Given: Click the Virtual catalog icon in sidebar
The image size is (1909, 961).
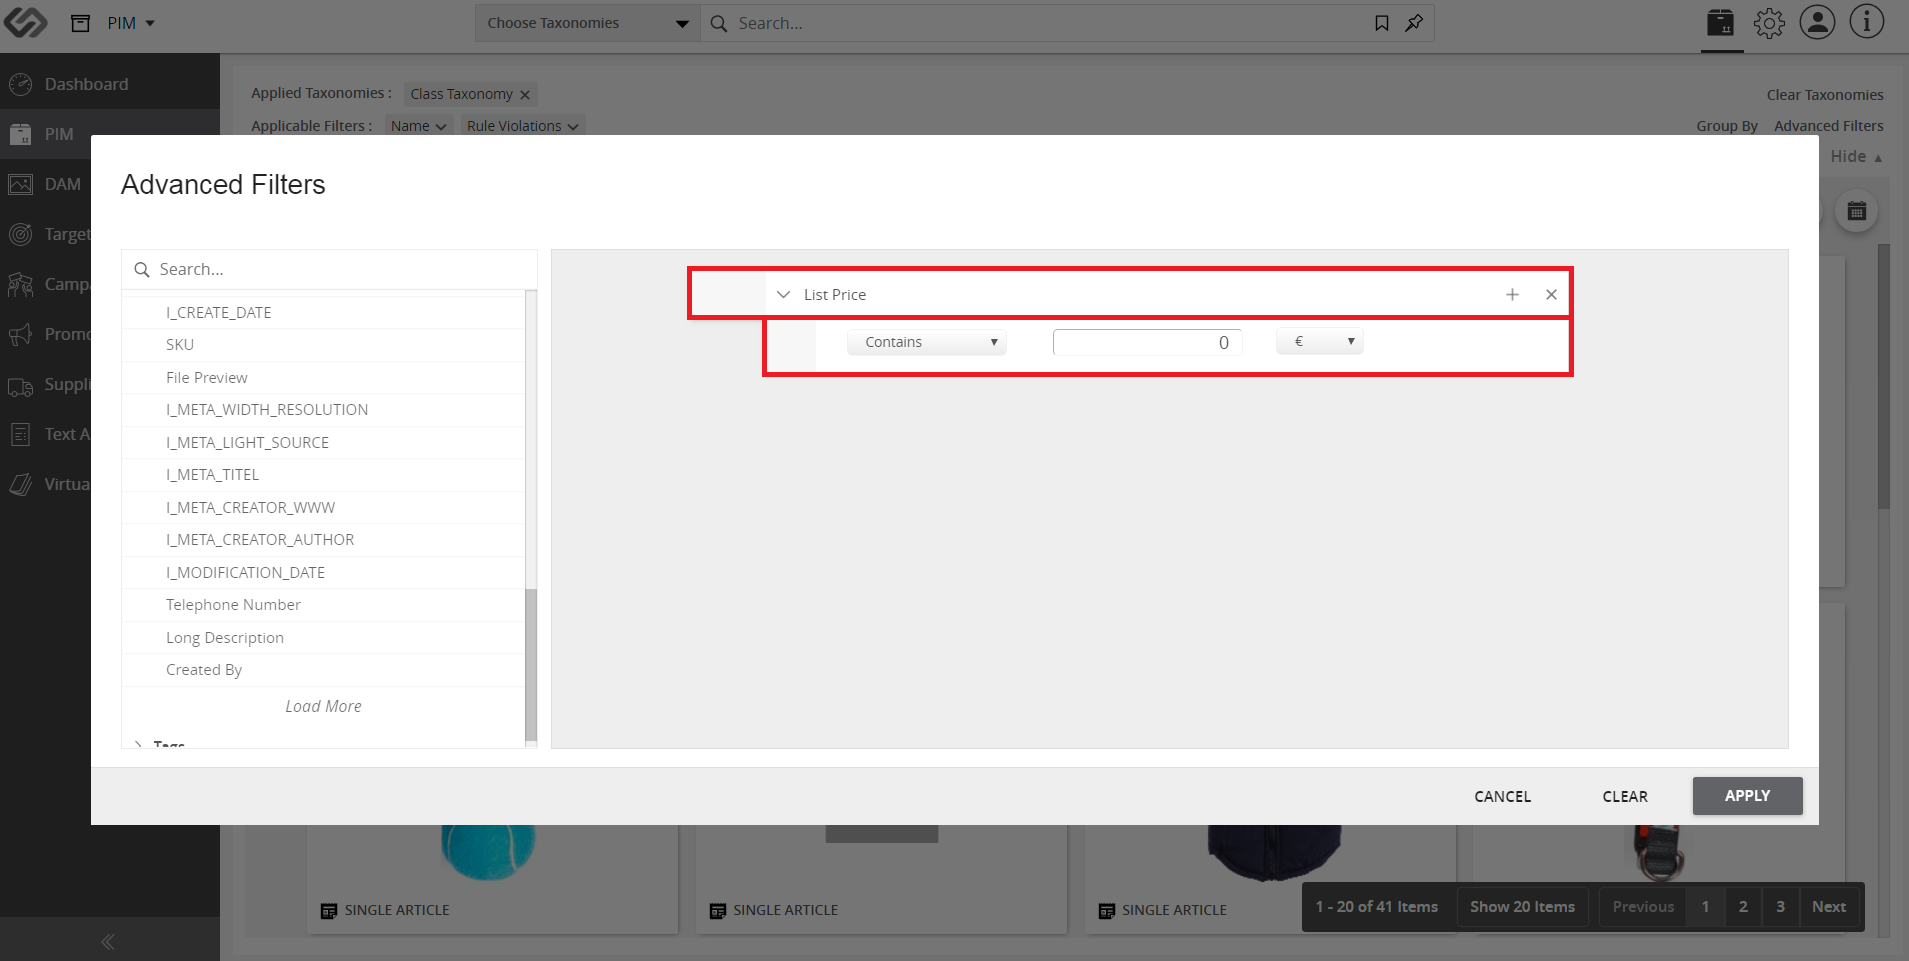Looking at the screenshot, I should pyautogui.click(x=21, y=484).
